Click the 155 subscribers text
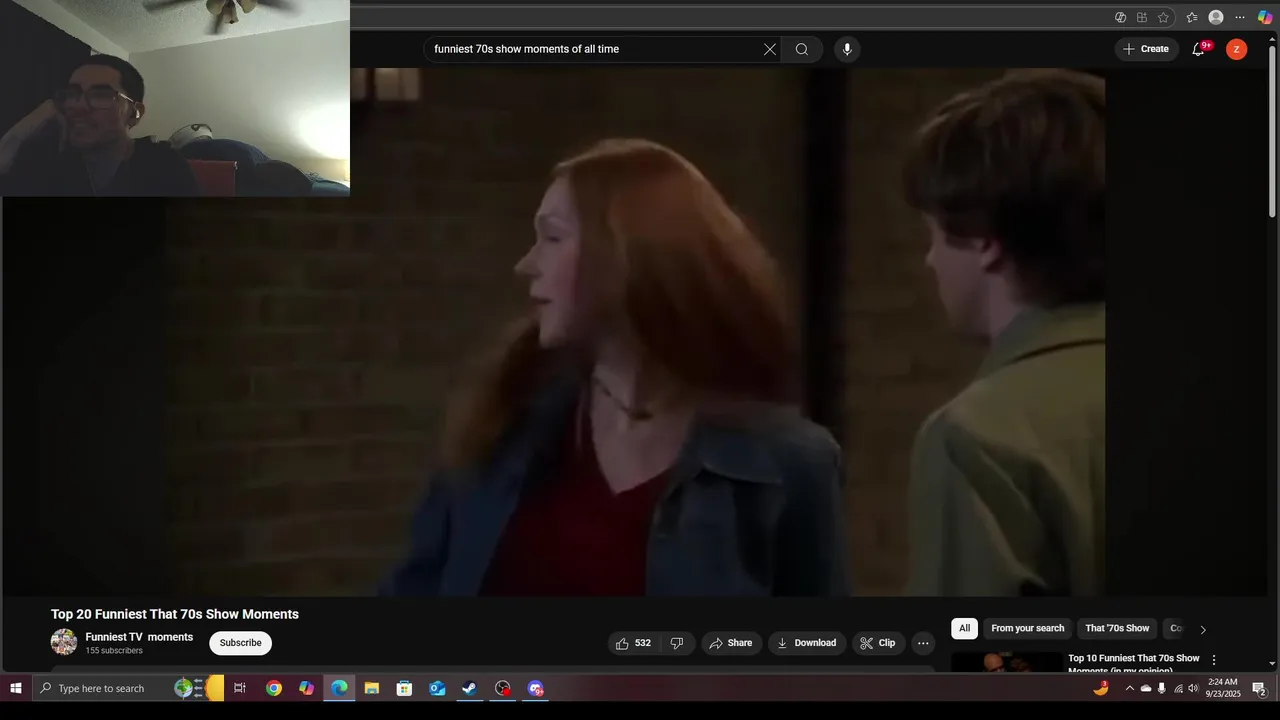1280x720 pixels. click(x=114, y=651)
